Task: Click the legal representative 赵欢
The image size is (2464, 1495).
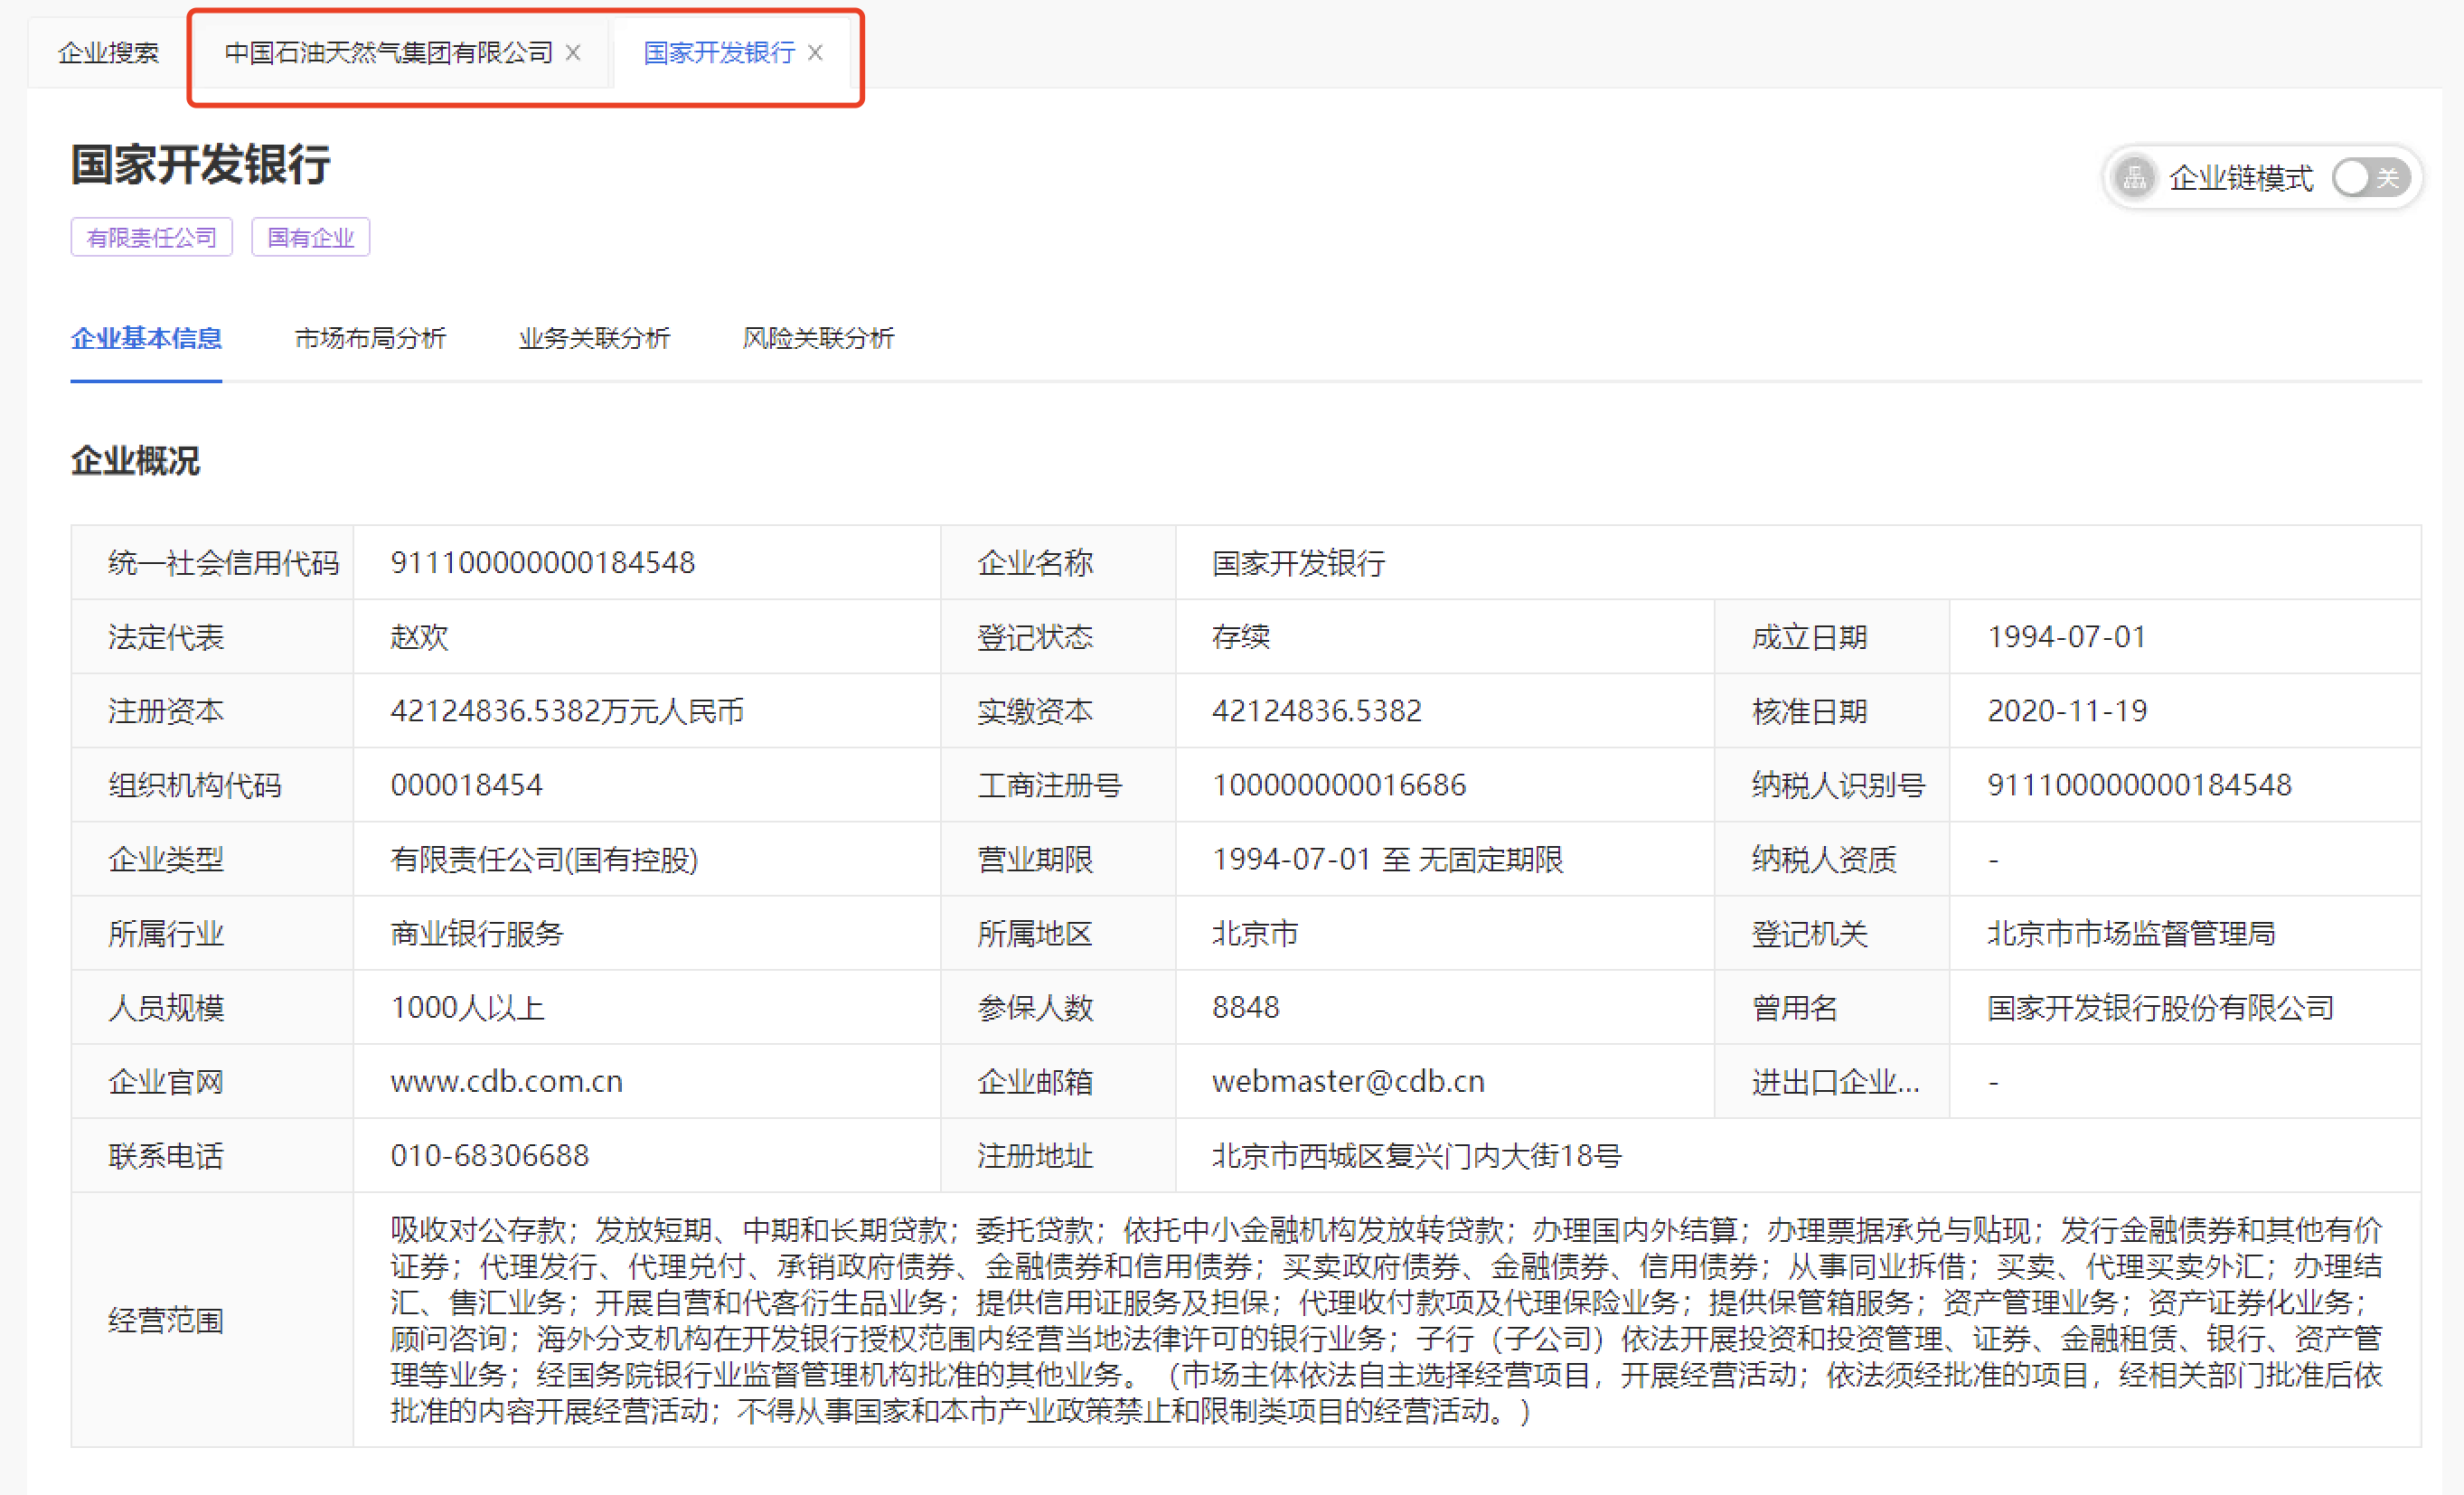Action: pyautogui.click(x=419, y=636)
